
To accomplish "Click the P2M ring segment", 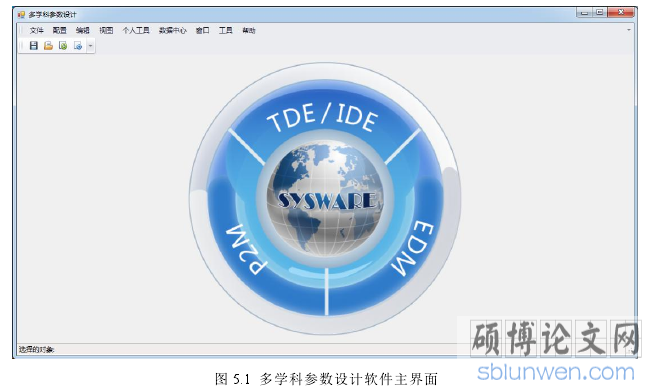I will 247,249.
